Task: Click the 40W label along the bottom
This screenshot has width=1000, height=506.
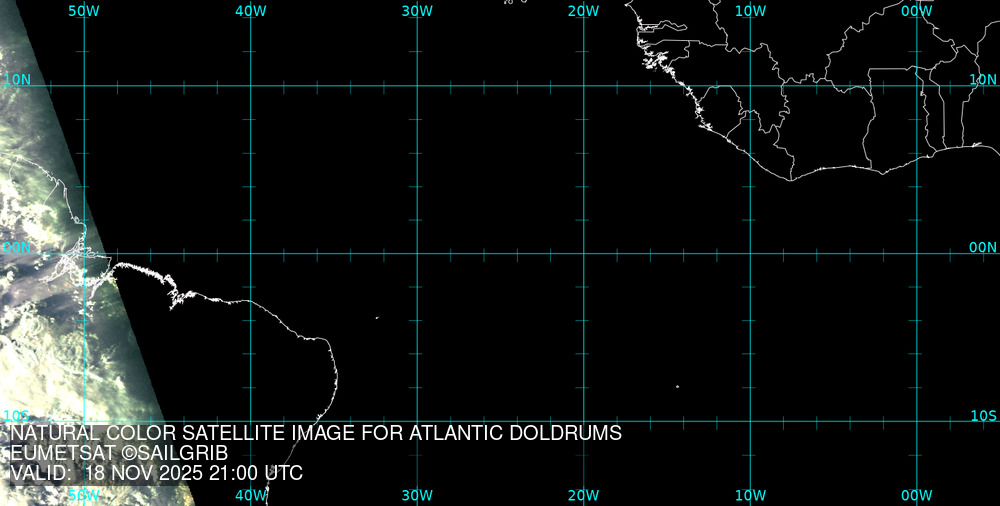Action: coord(250,495)
